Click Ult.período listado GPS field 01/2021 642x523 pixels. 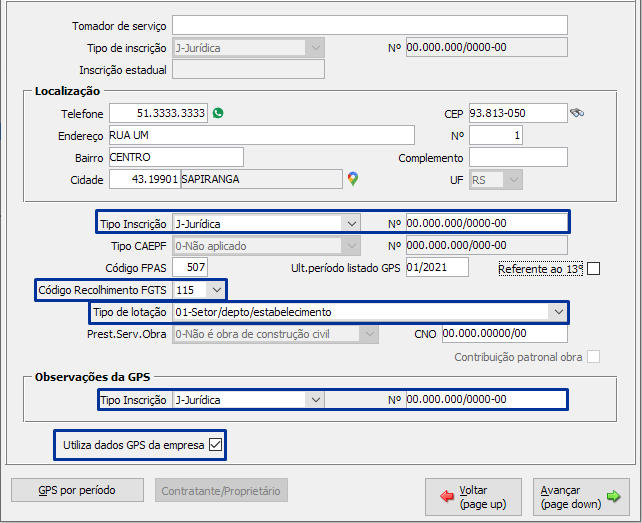pyautogui.click(x=437, y=267)
